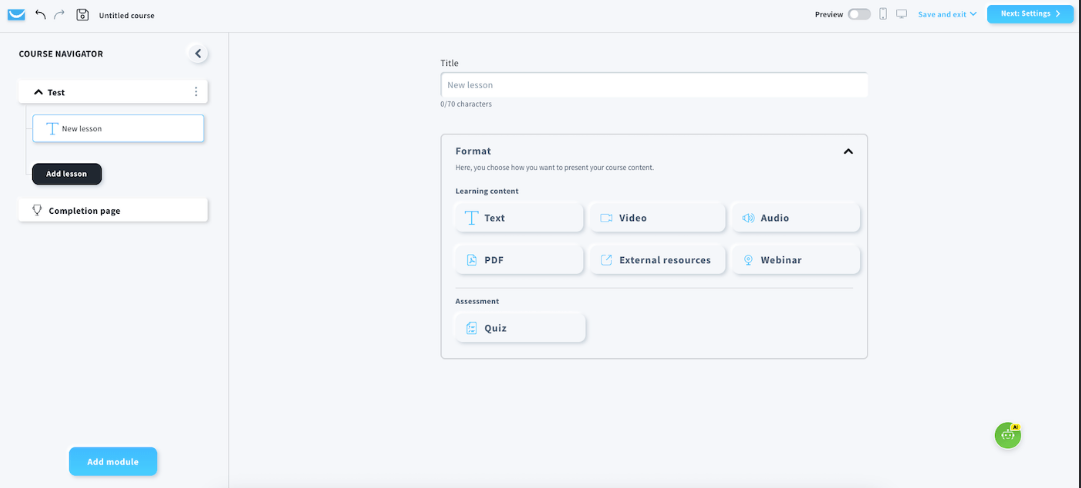Toggle the Preview switch
The image size is (1081, 488).
859,14
